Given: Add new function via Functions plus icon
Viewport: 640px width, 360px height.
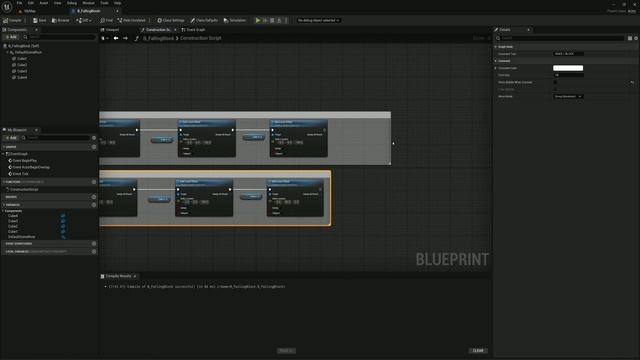Looking at the screenshot, I should [x=94, y=182].
